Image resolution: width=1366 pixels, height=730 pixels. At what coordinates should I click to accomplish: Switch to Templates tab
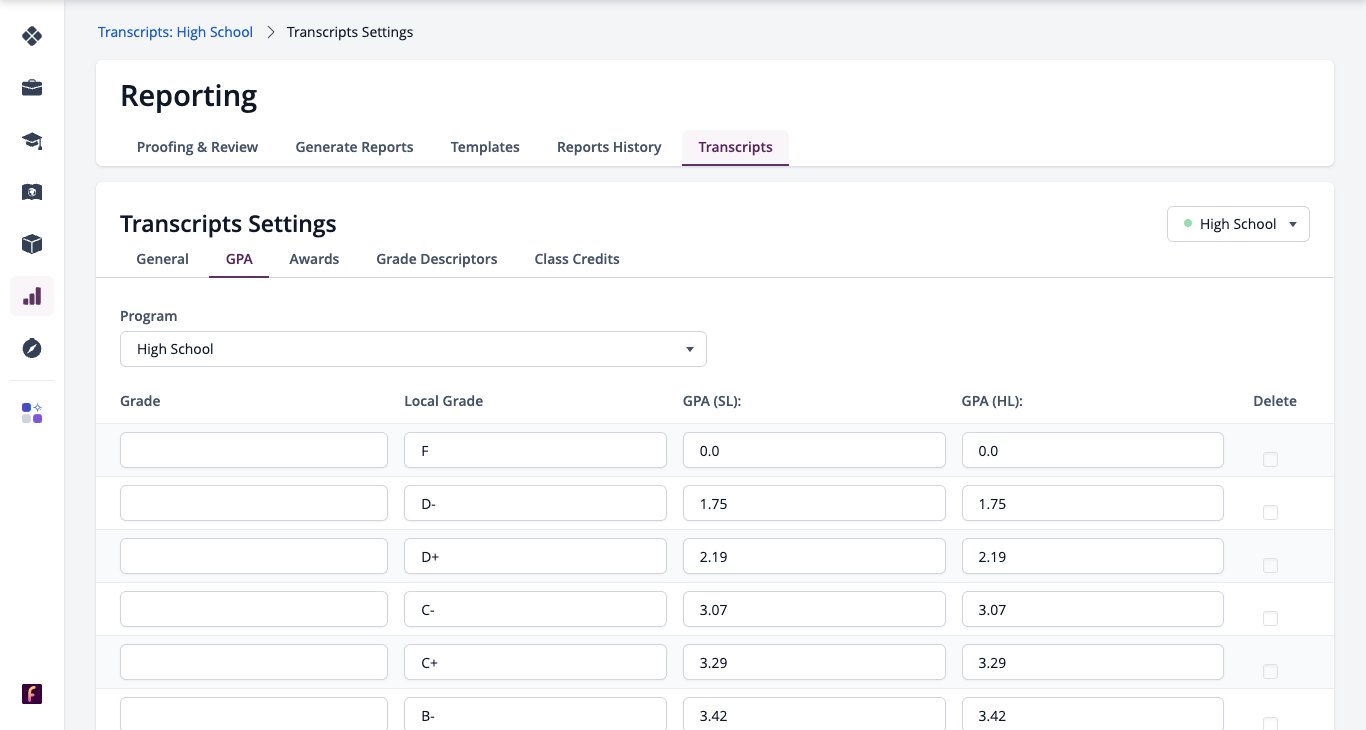click(x=485, y=147)
